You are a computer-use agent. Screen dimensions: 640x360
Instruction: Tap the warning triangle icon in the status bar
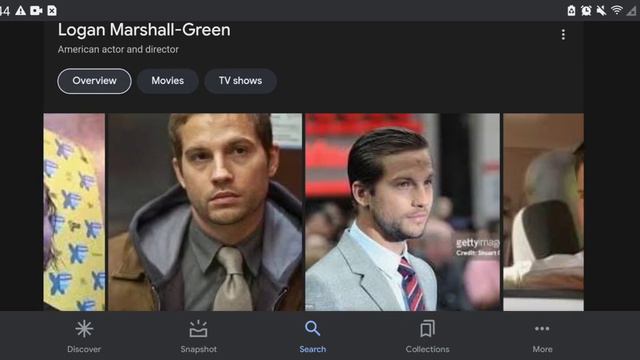pos(20,10)
